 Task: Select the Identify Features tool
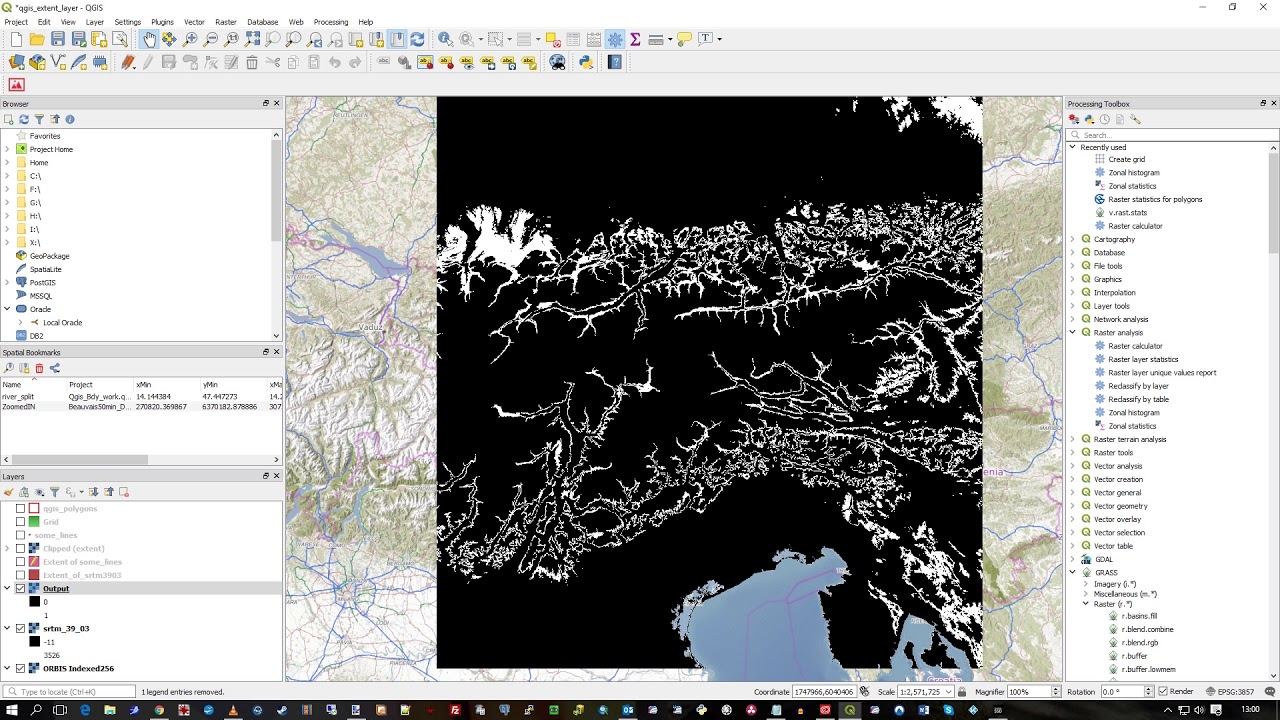click(x=445, y=39)
